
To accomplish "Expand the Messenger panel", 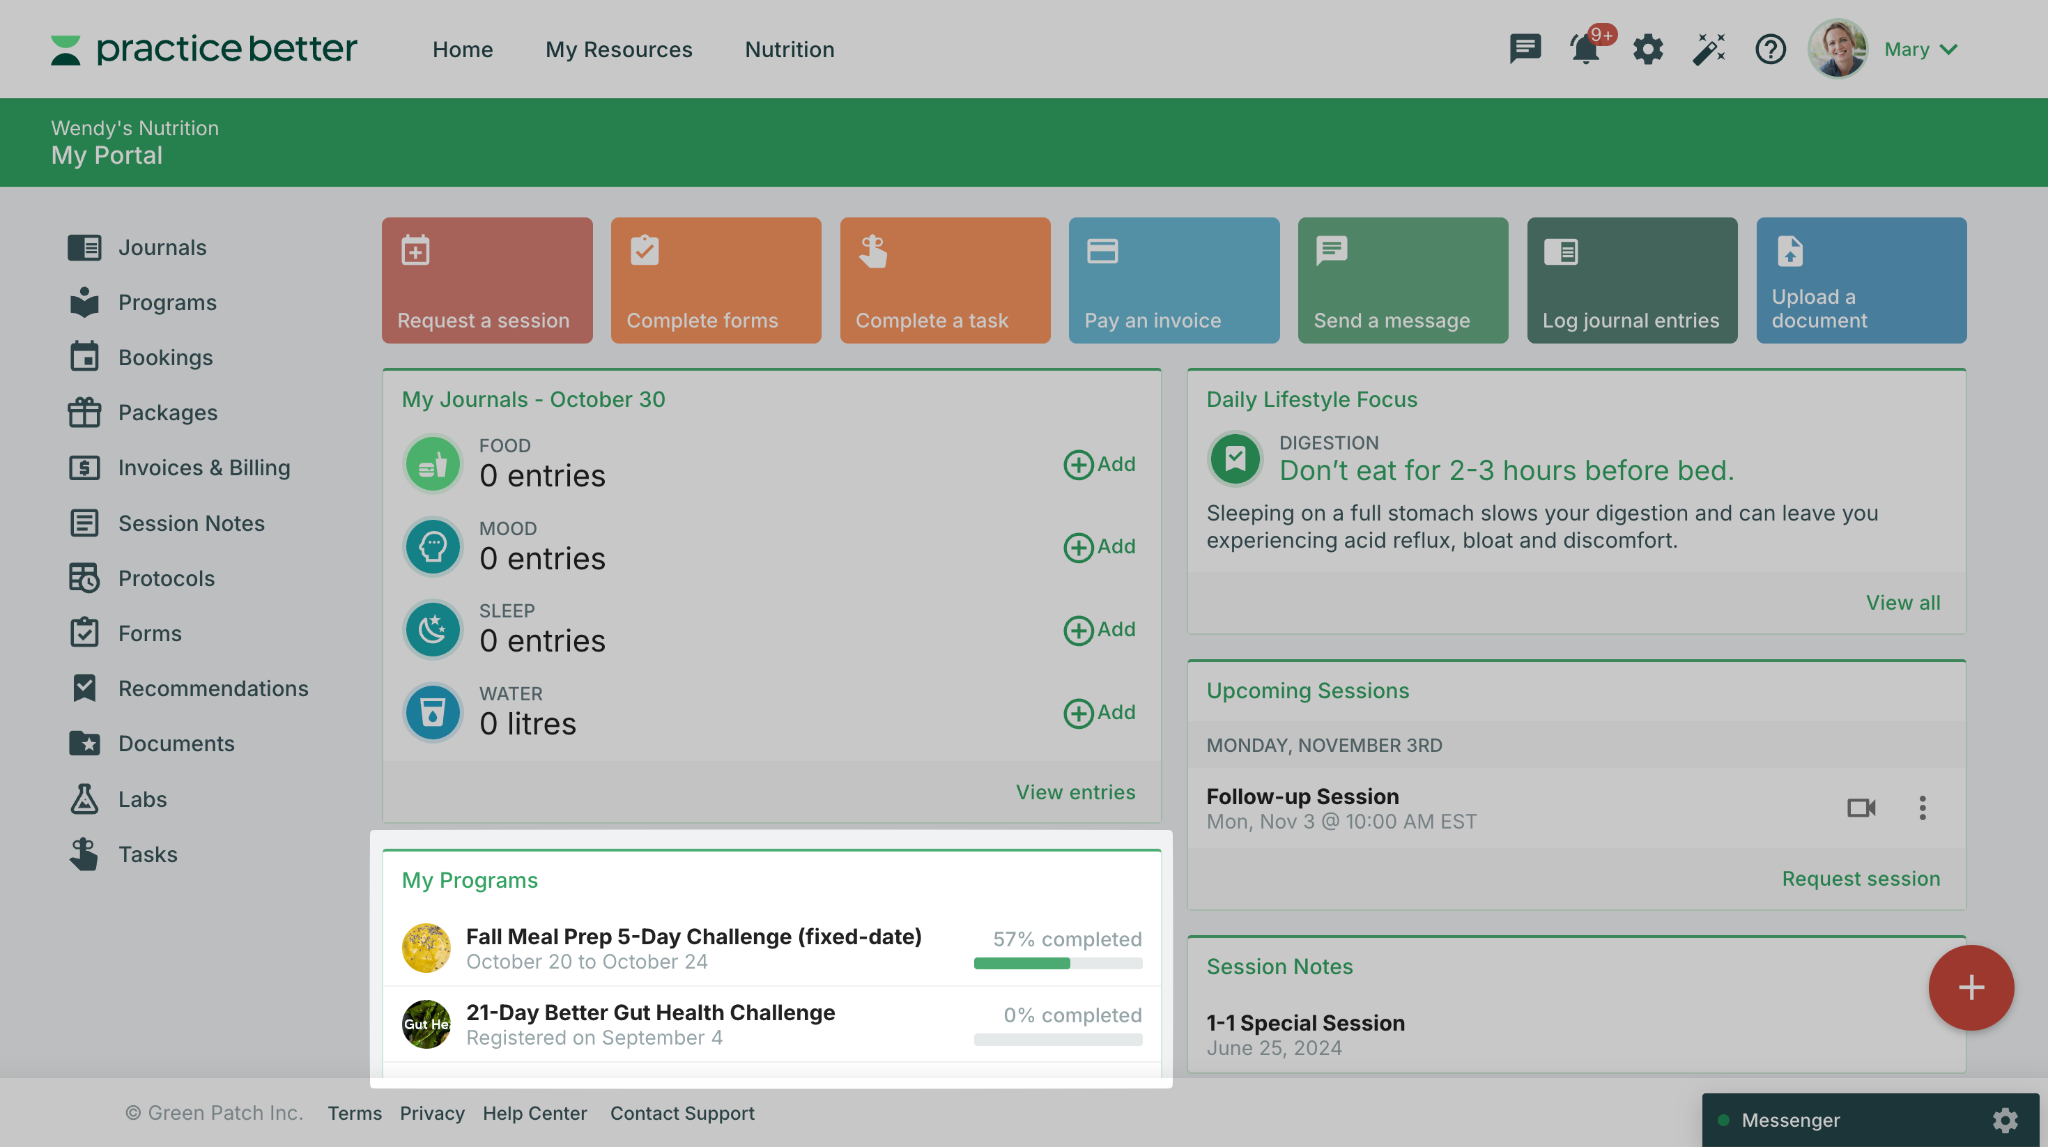I will point(1790,1120).
